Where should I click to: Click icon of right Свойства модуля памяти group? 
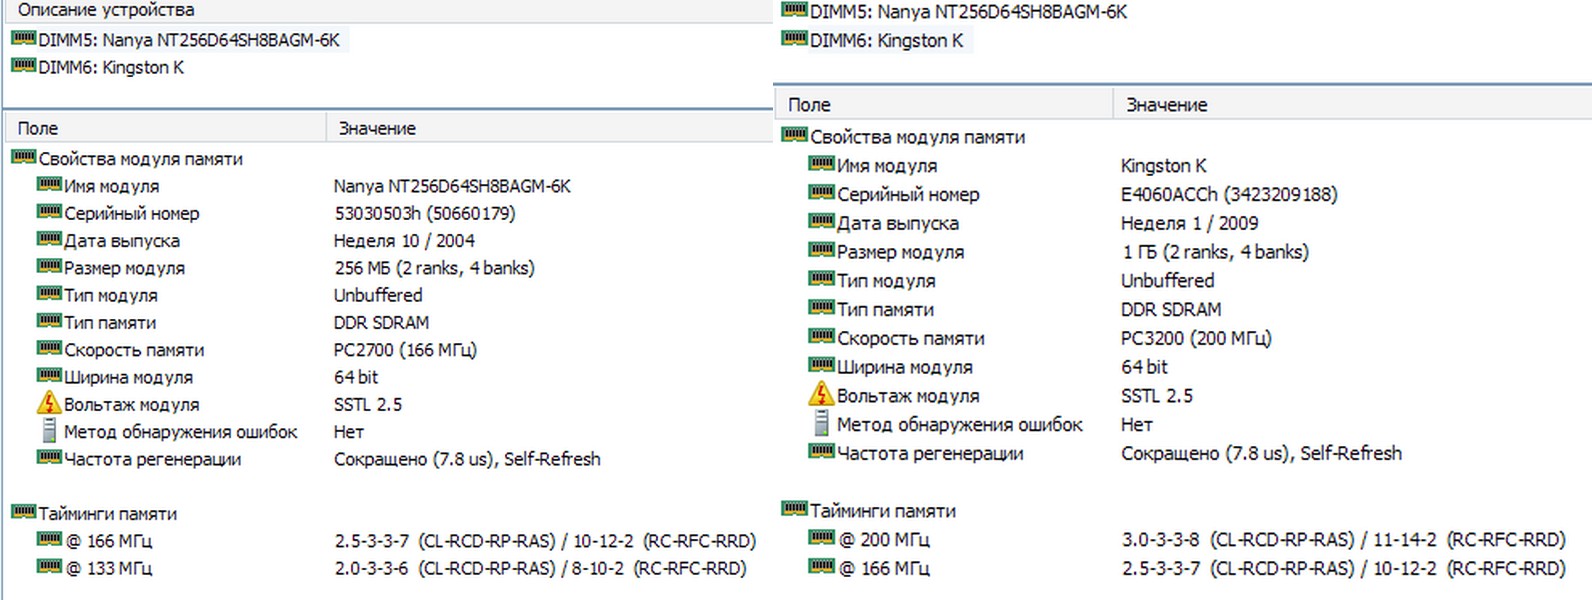click(x=795, y=134)
